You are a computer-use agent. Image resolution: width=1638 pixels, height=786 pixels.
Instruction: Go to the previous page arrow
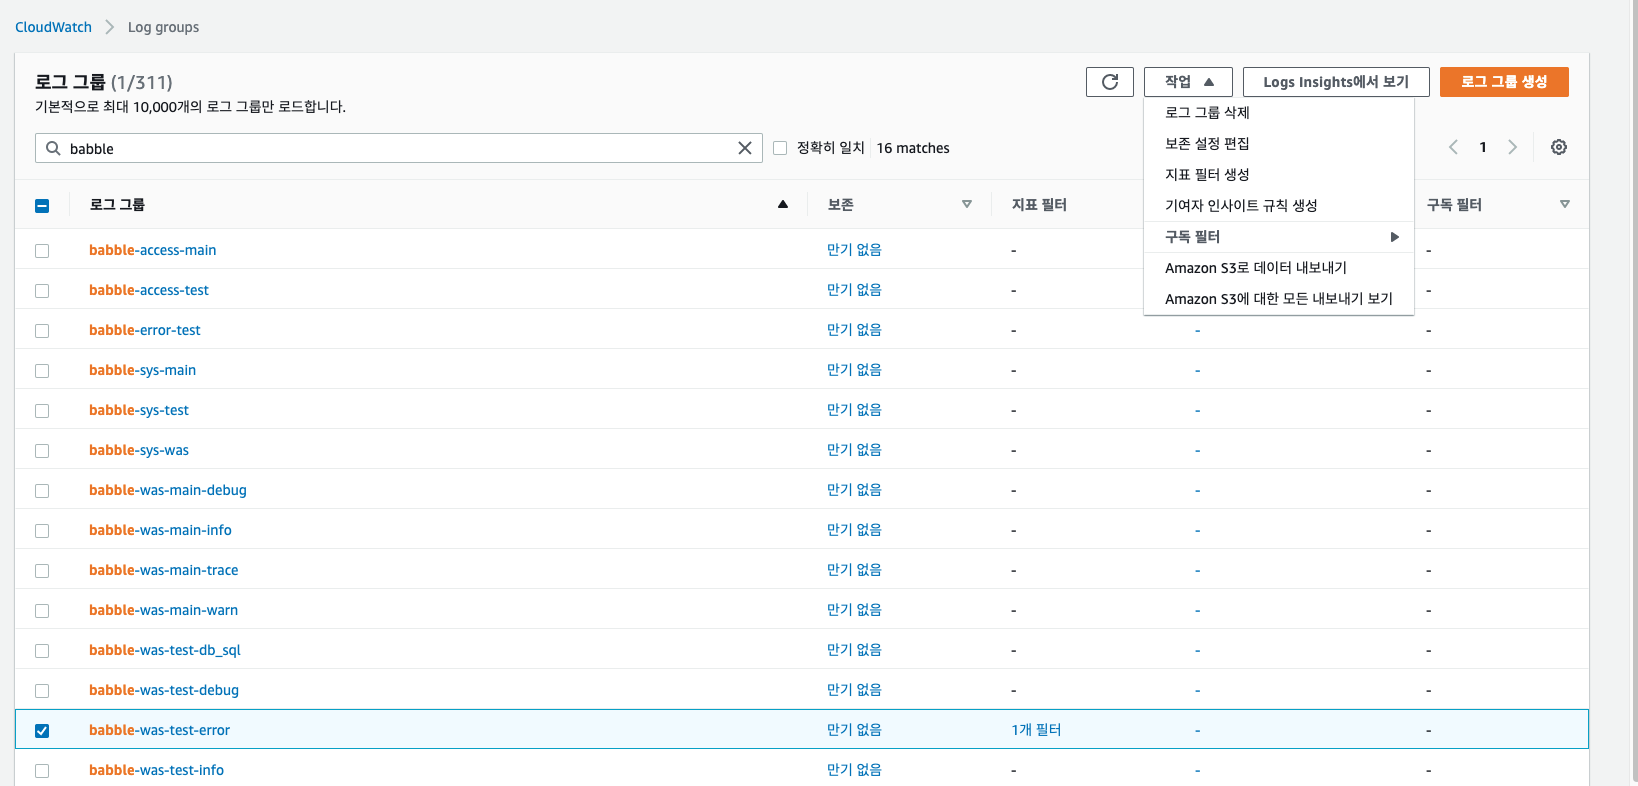[1453, 147]
